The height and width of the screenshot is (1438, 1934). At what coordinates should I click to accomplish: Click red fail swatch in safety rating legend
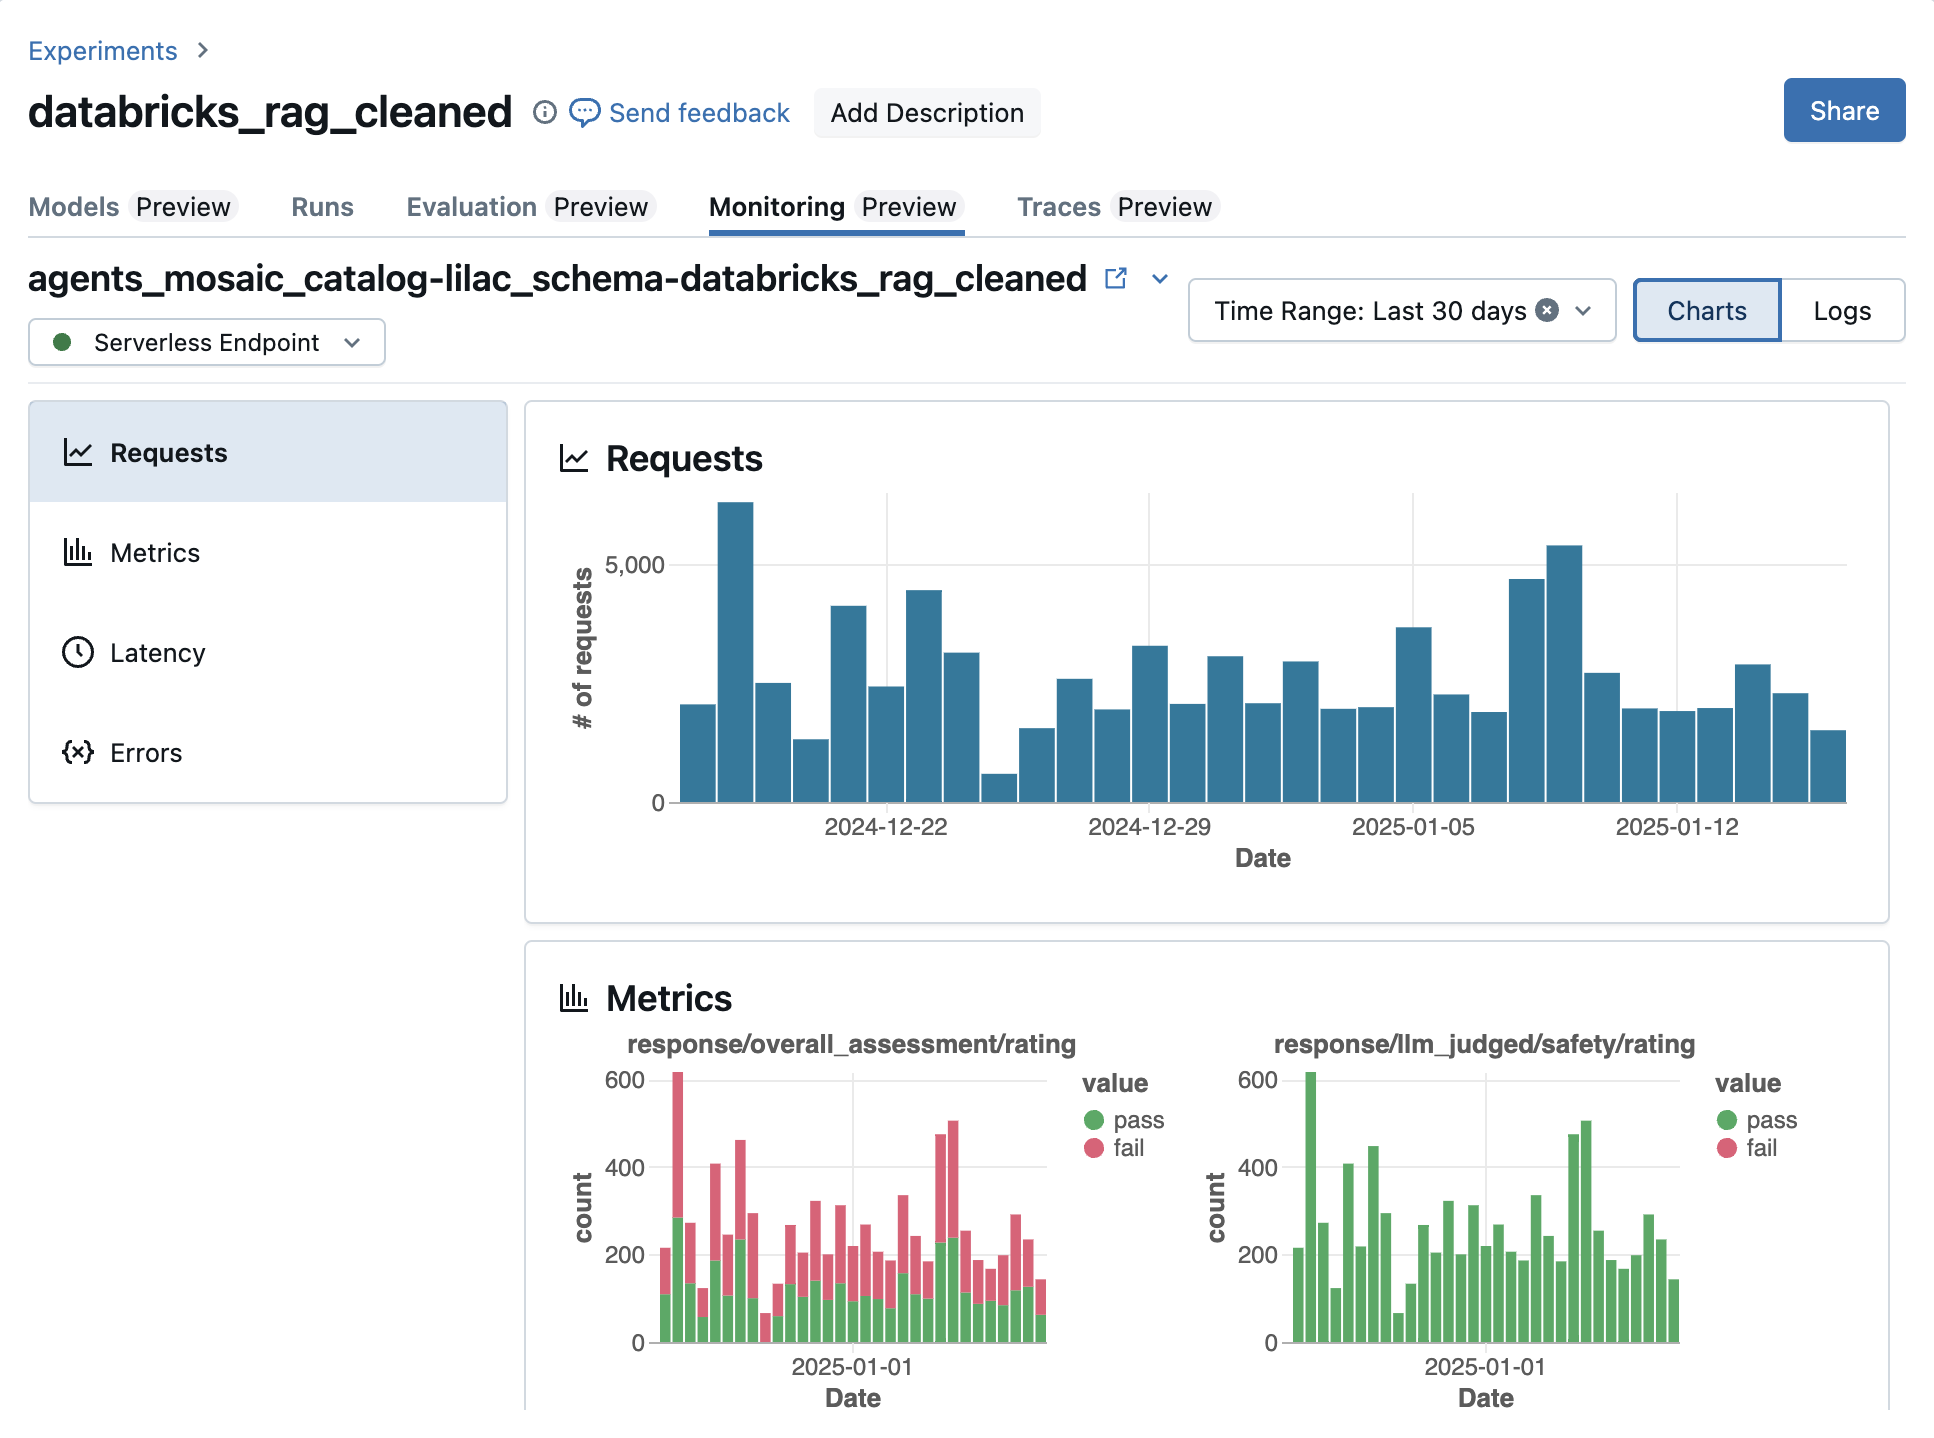coord(1727,1148)
